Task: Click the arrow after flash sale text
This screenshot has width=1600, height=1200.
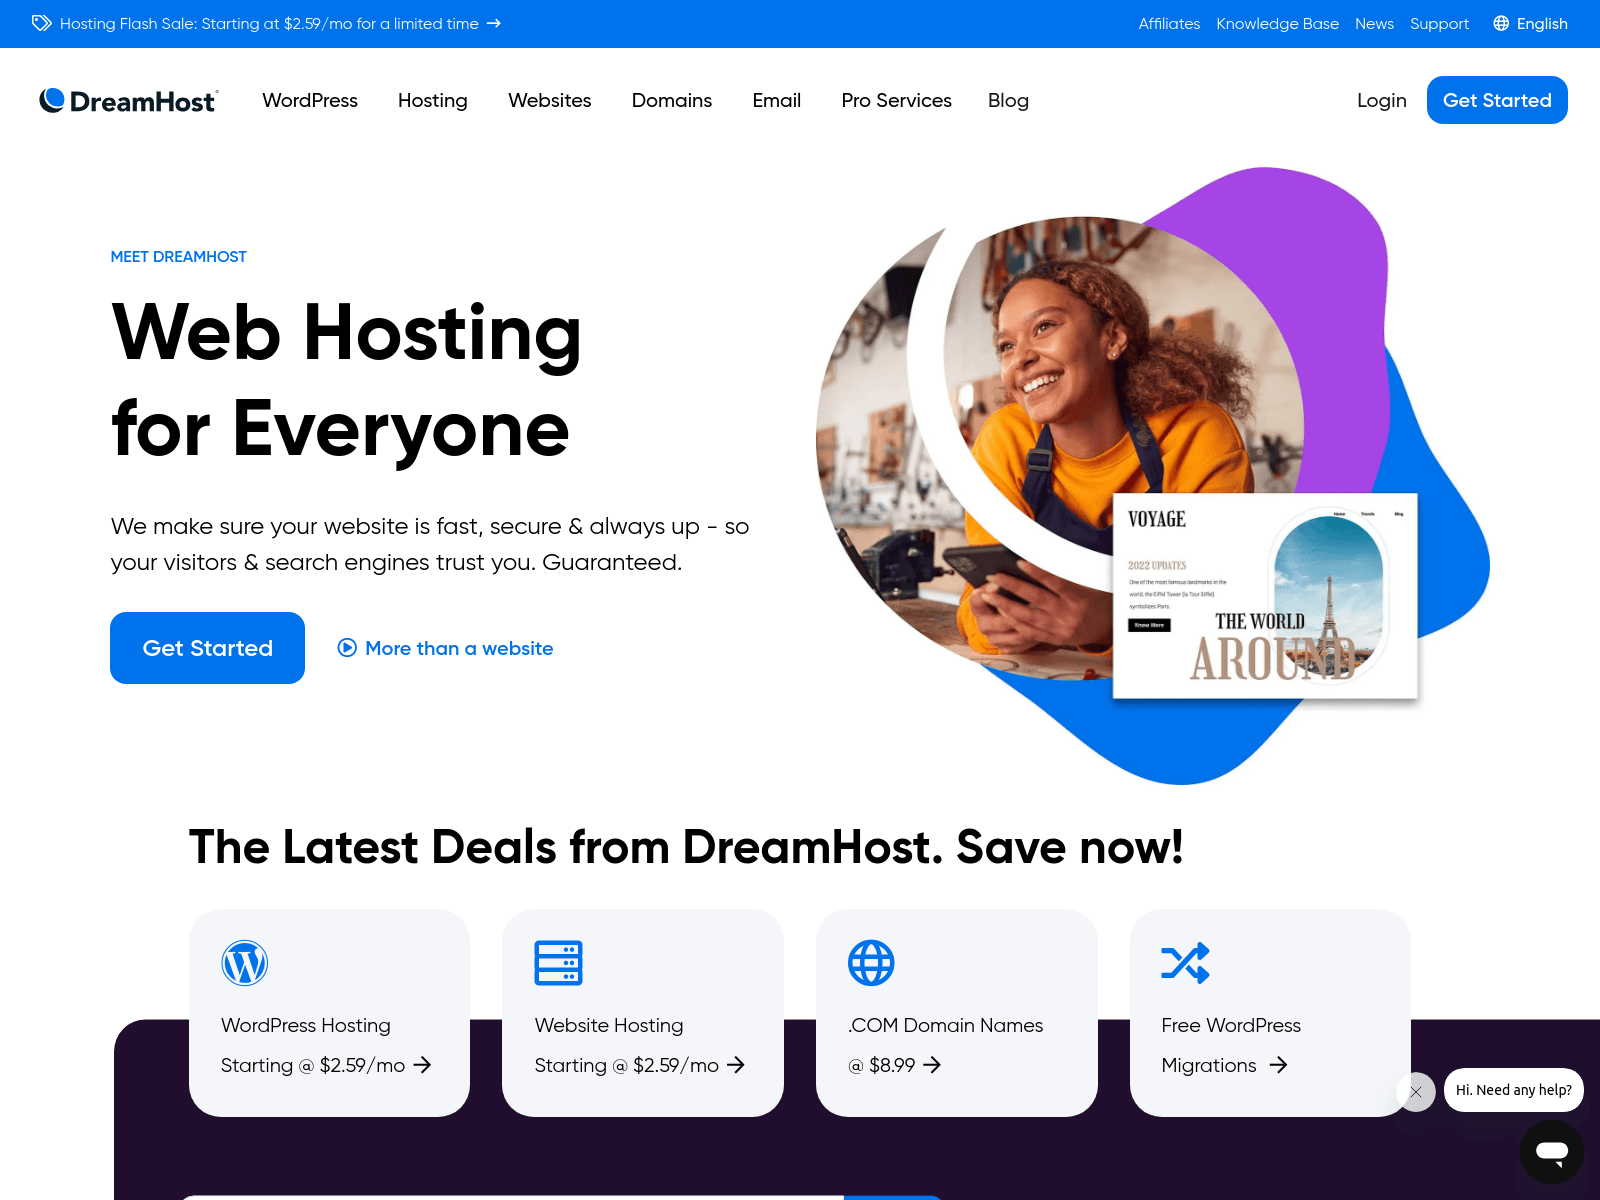Action: pos(494,23)
